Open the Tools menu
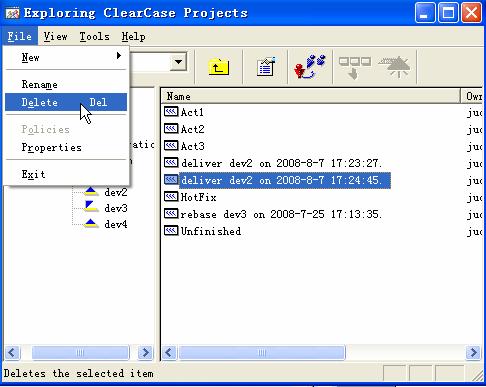This screenshot has width=486, height=387. coord(94,36)
